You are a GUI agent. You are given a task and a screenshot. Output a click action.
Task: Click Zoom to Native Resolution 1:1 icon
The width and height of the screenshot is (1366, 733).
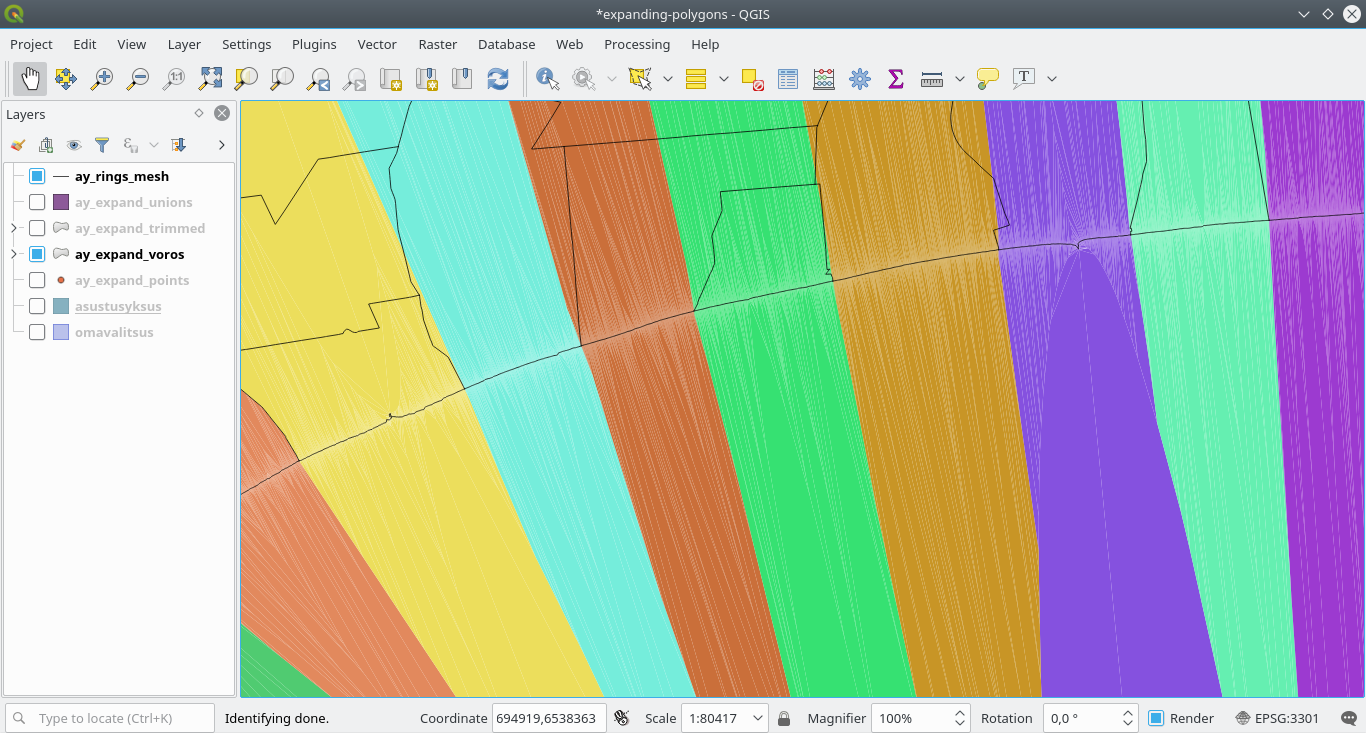click(174, 78)
